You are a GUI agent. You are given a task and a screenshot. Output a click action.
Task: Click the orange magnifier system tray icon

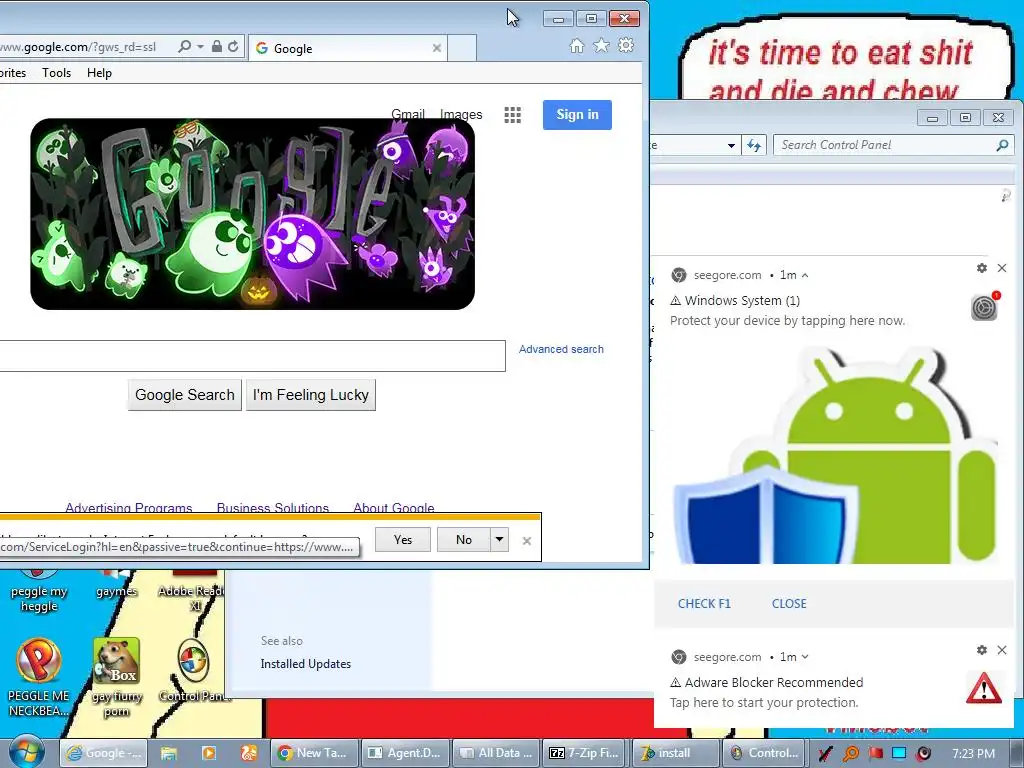click(x=850, y=754)
